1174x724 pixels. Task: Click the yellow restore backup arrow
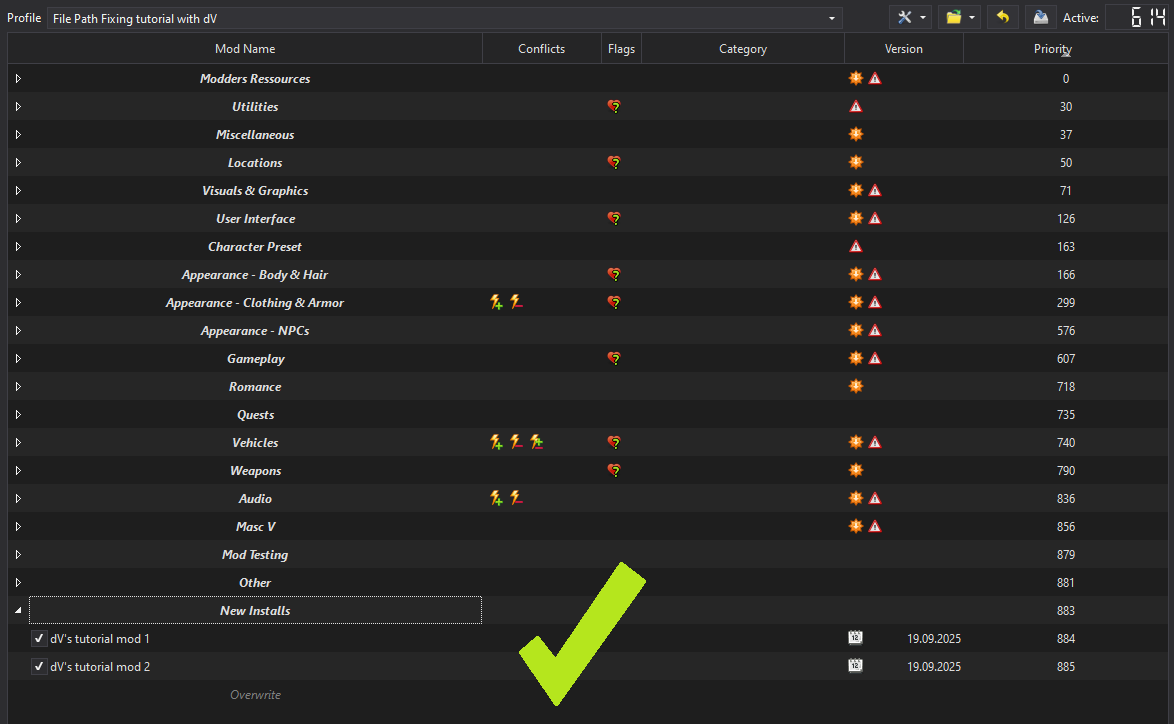click(1002, 17)
